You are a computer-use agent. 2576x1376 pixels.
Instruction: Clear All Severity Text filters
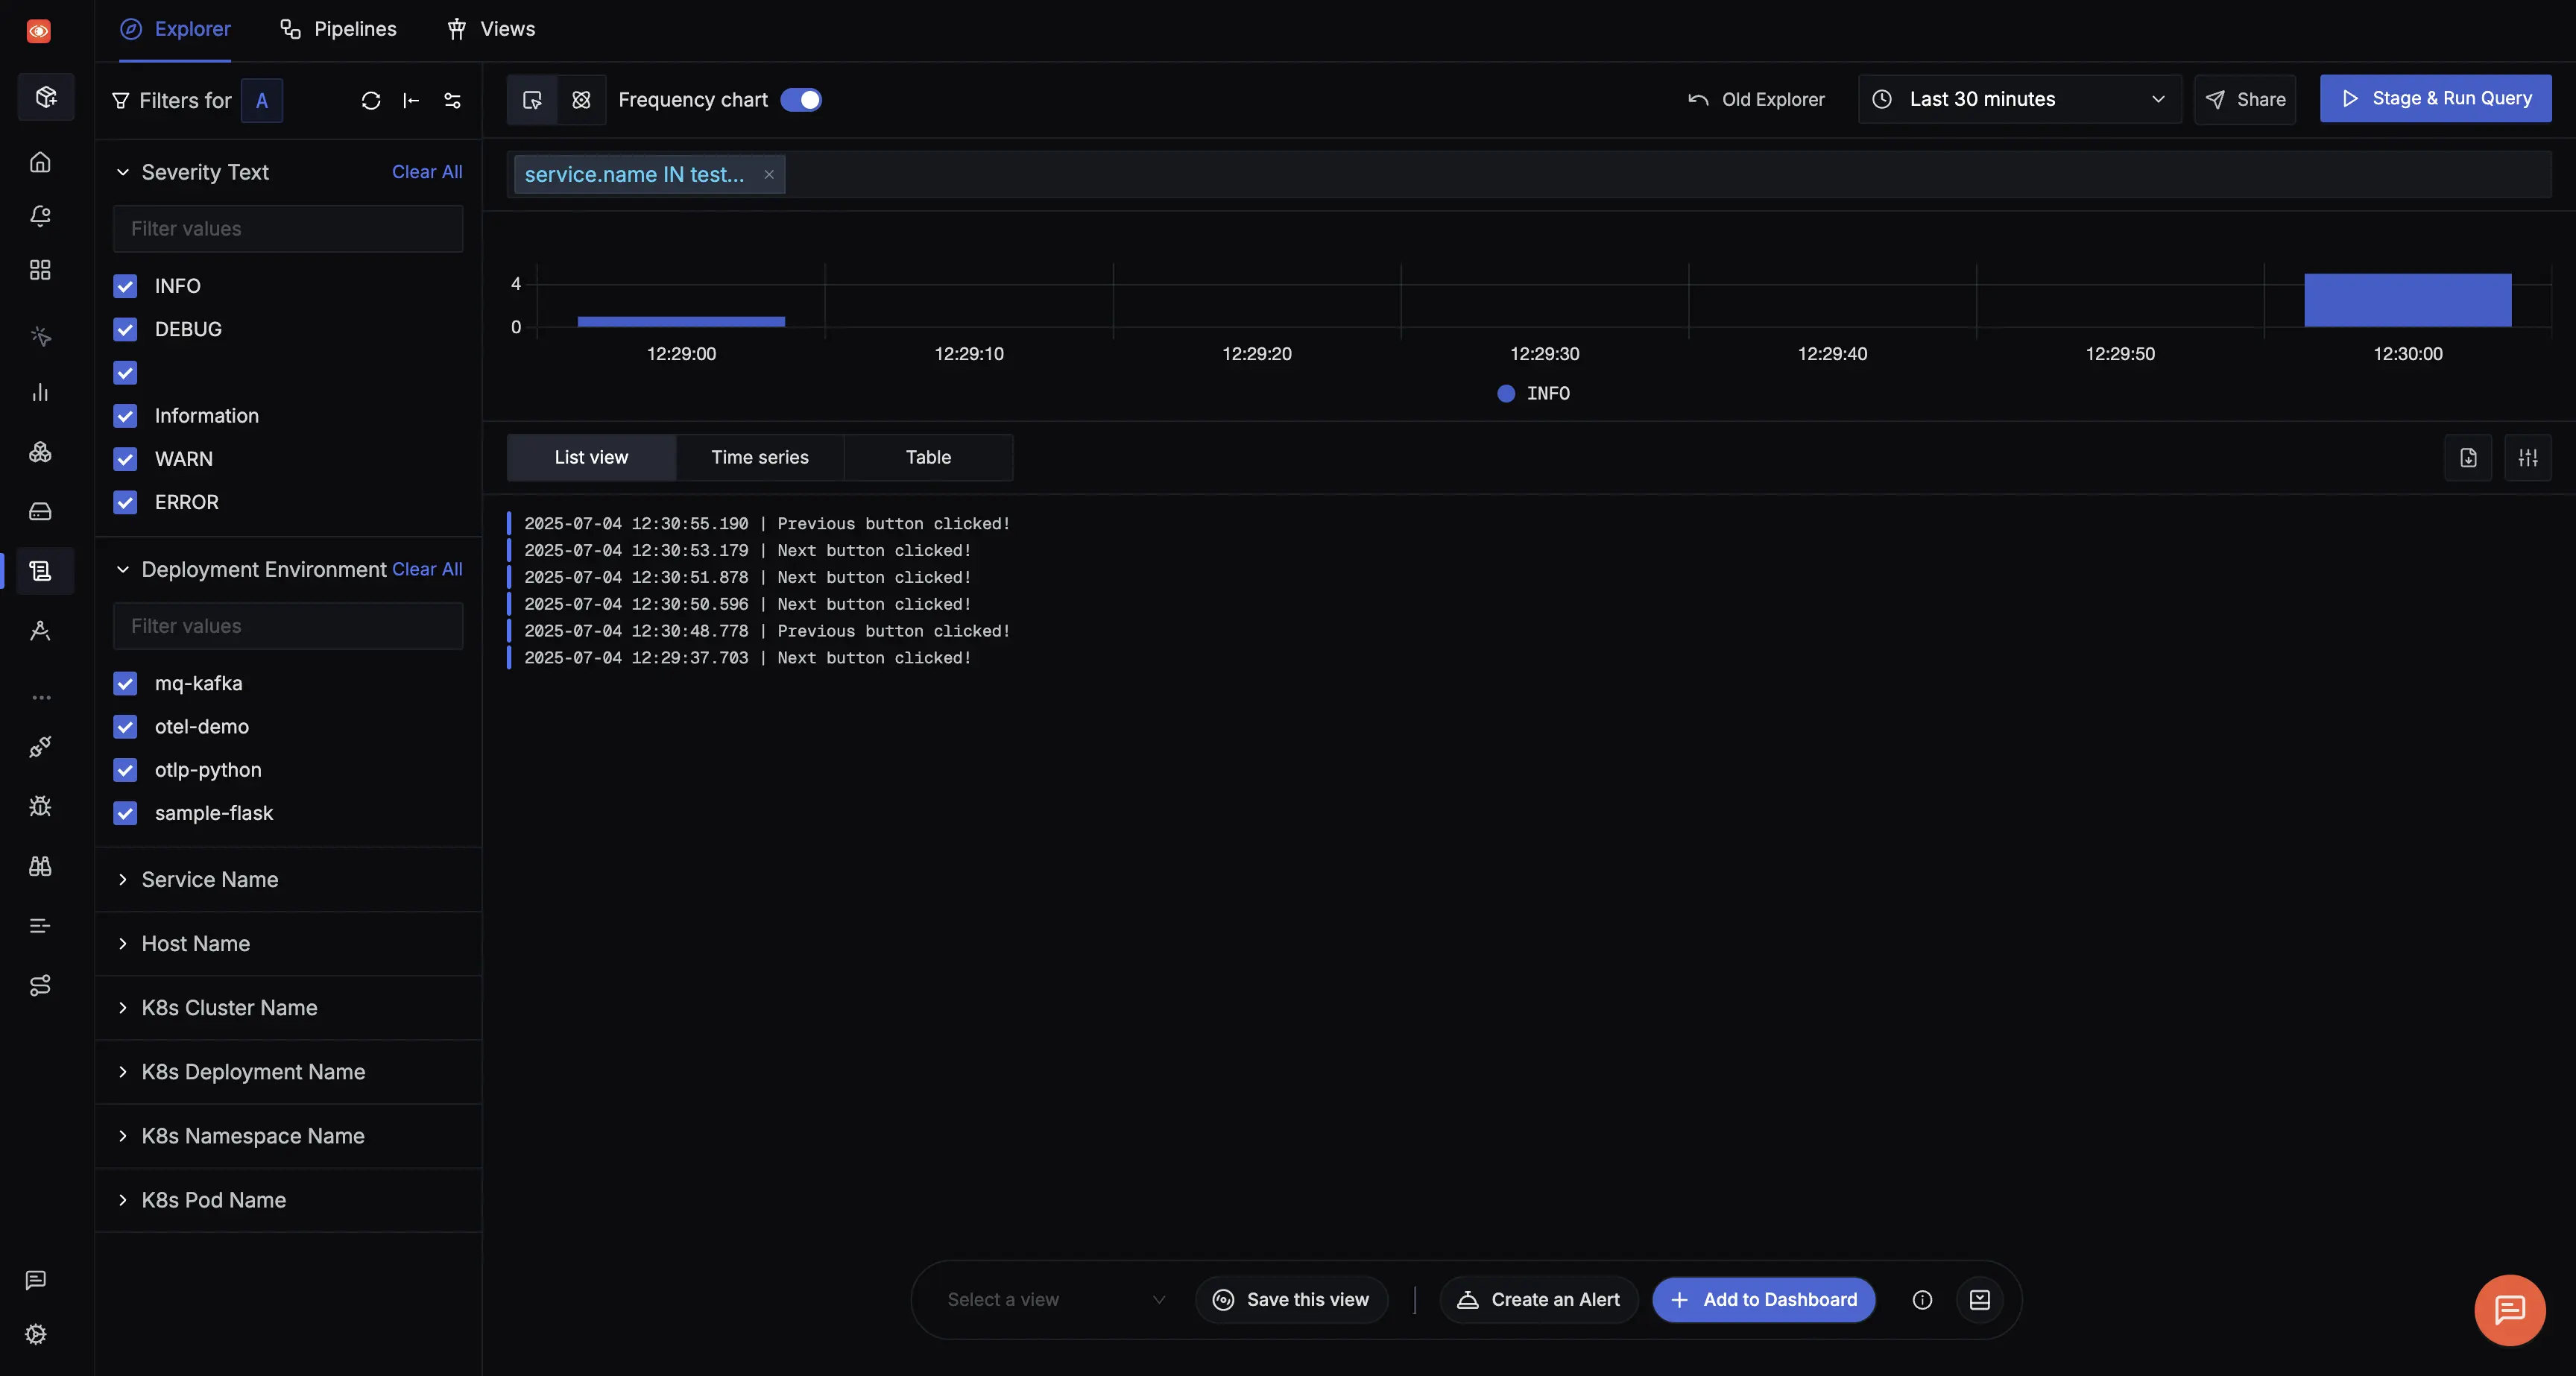tap(427, 172)
